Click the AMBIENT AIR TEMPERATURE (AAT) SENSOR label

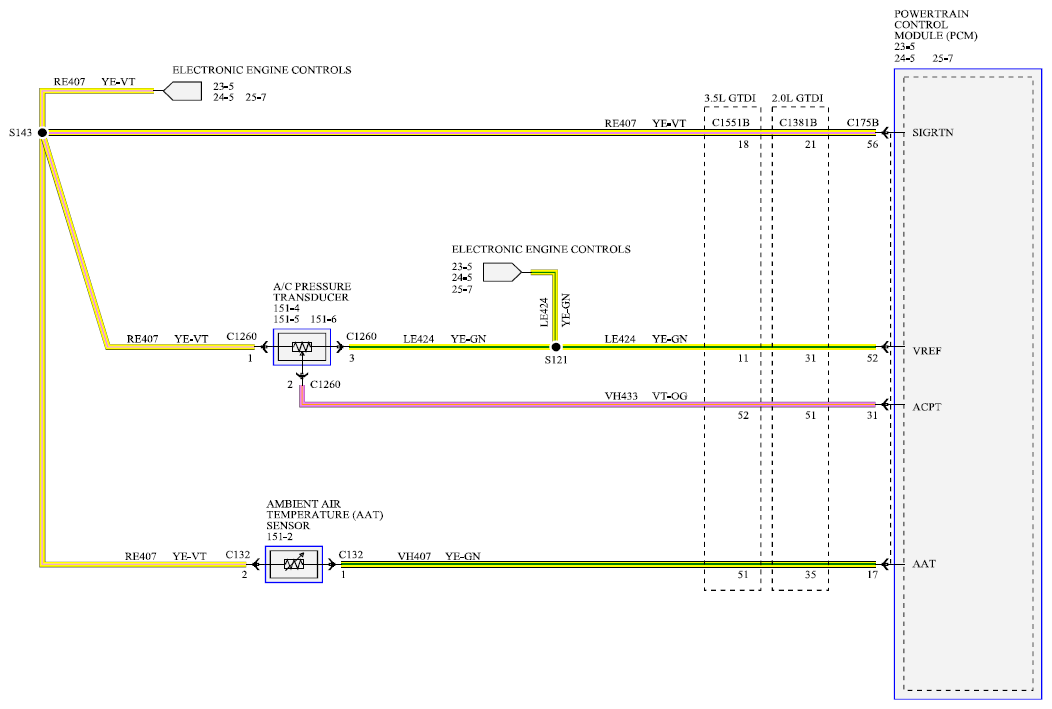pyautogui.click(x=325, y=514)
